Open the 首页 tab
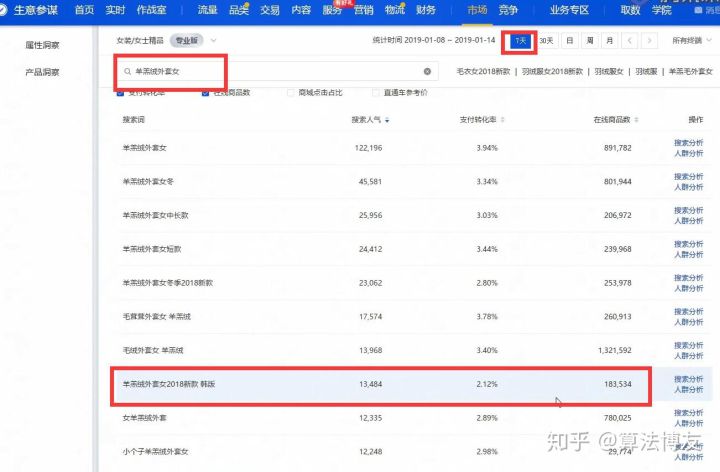This screenshot has width=720, height=472. [84, 10]
